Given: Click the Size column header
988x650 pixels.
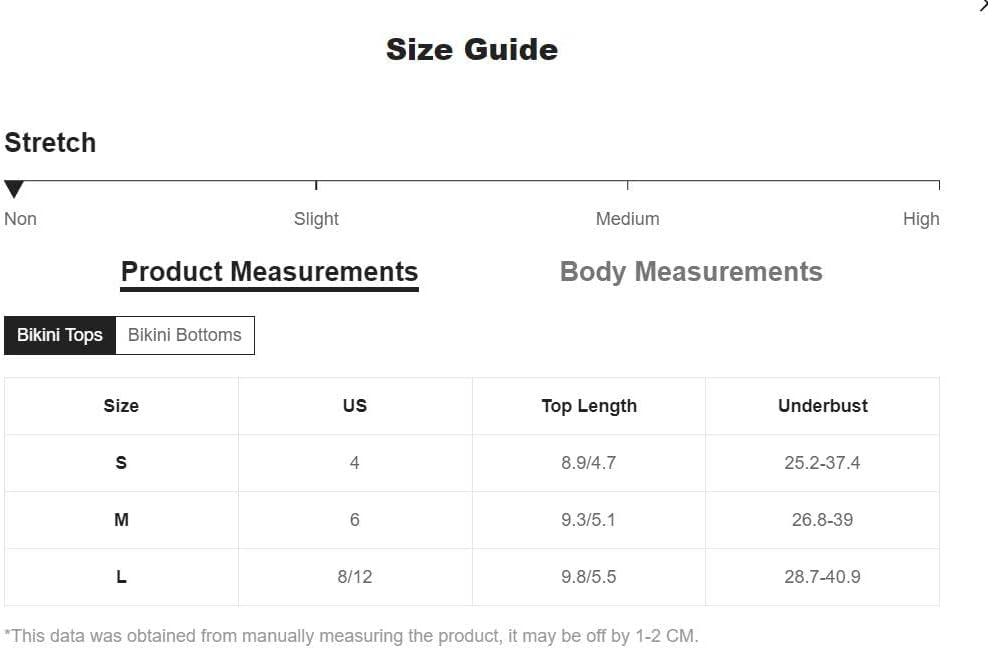Looking at the screenshot, I should 121,406.
